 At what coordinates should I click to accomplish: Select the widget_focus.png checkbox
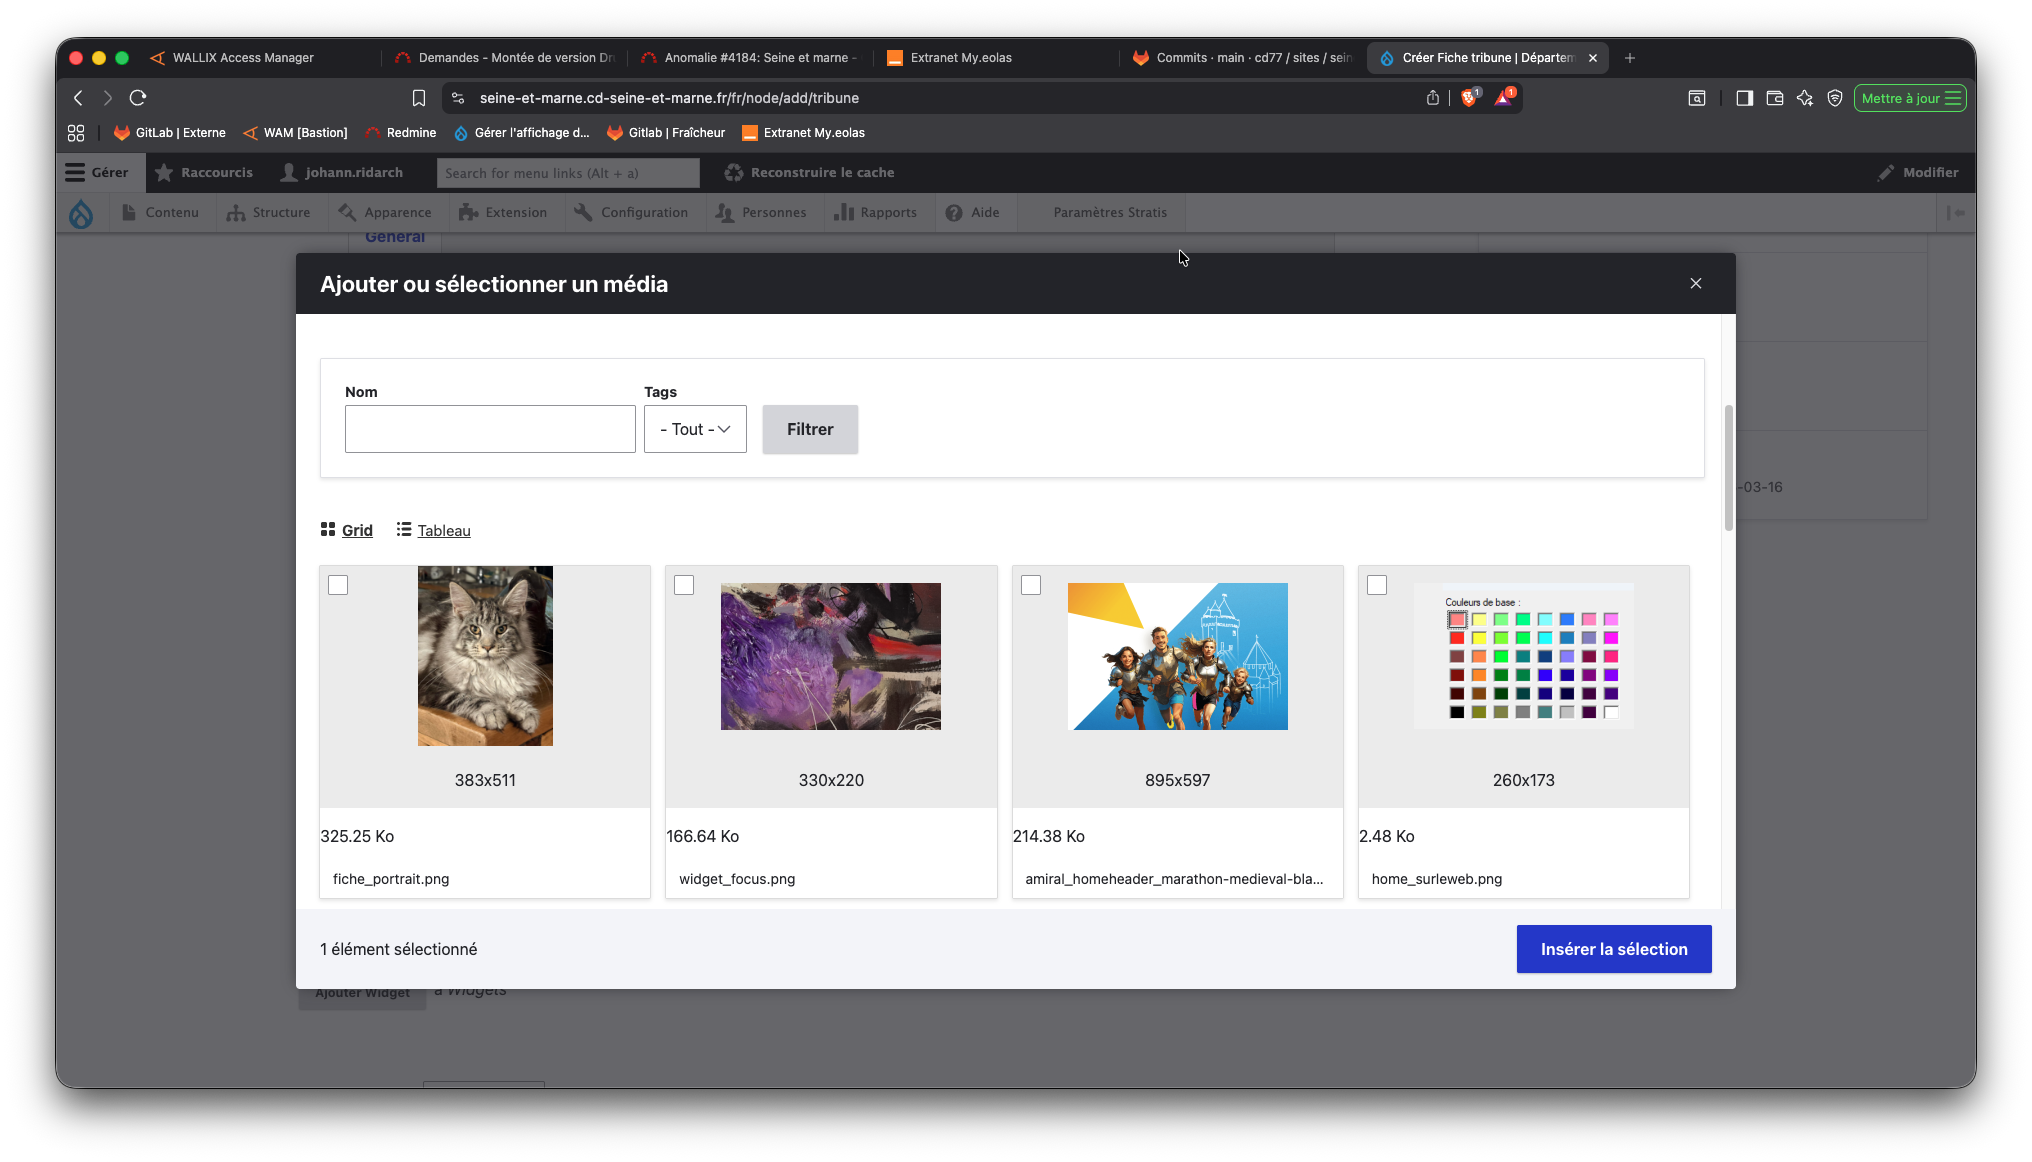pos(684,585)
